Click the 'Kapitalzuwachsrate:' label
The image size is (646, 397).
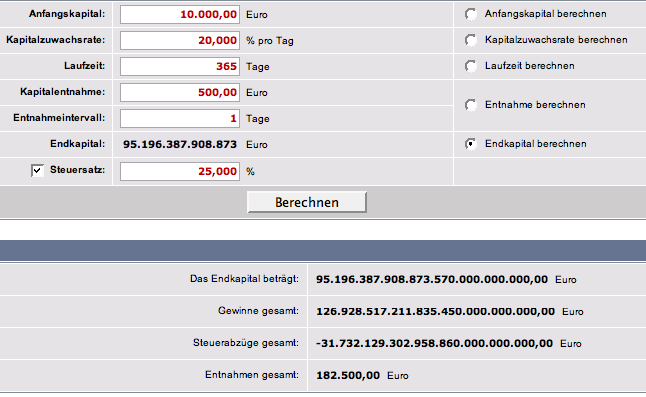pos(56,40)
